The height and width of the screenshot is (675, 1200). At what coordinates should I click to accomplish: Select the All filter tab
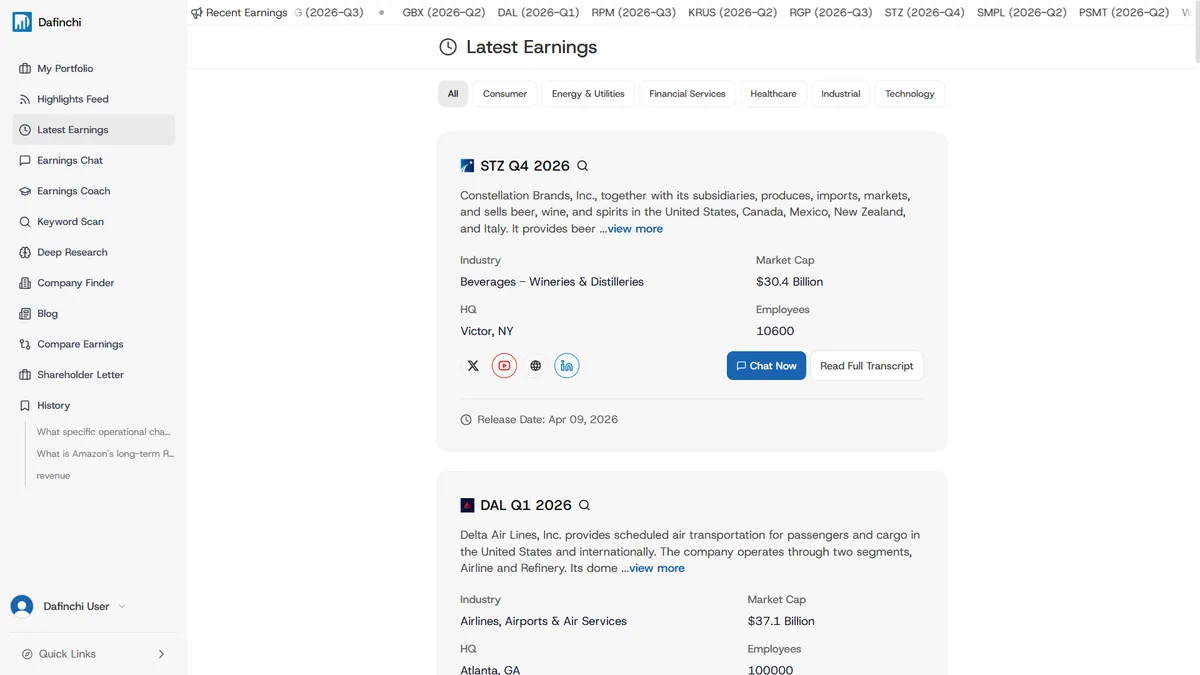click(x=453, y=94)
